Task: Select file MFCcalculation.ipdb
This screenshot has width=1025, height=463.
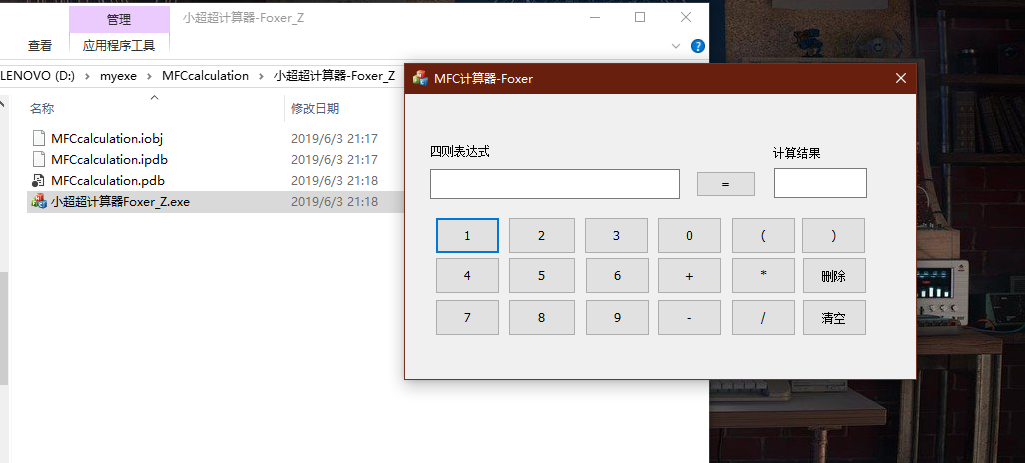Action: click(109, 160)
